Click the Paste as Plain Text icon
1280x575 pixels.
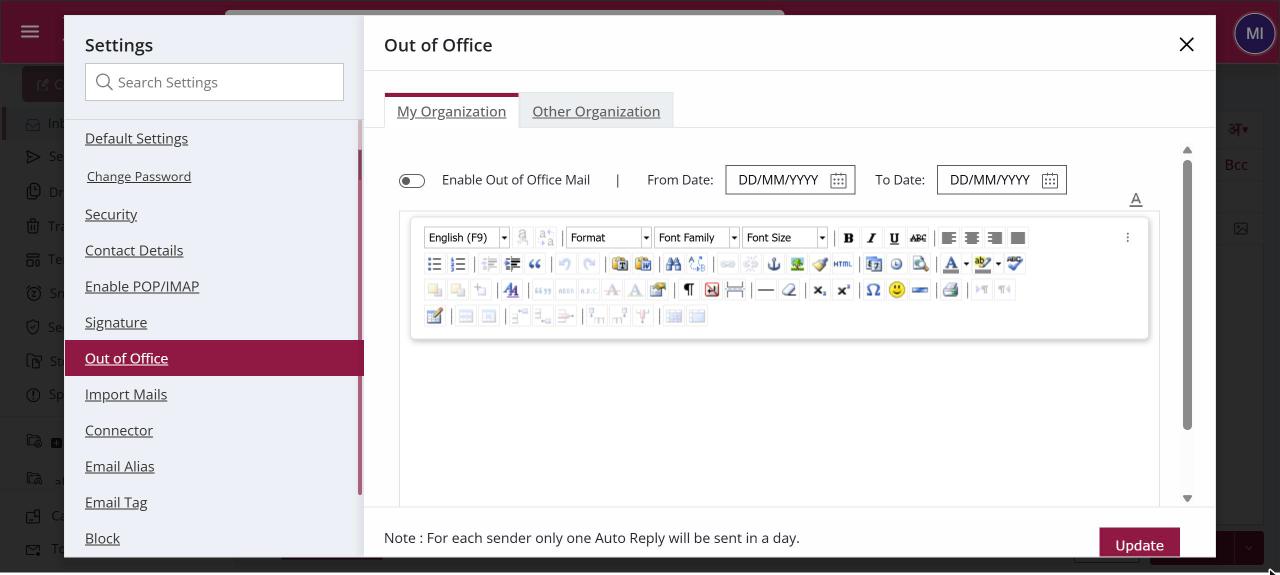(x=620, y=264)
